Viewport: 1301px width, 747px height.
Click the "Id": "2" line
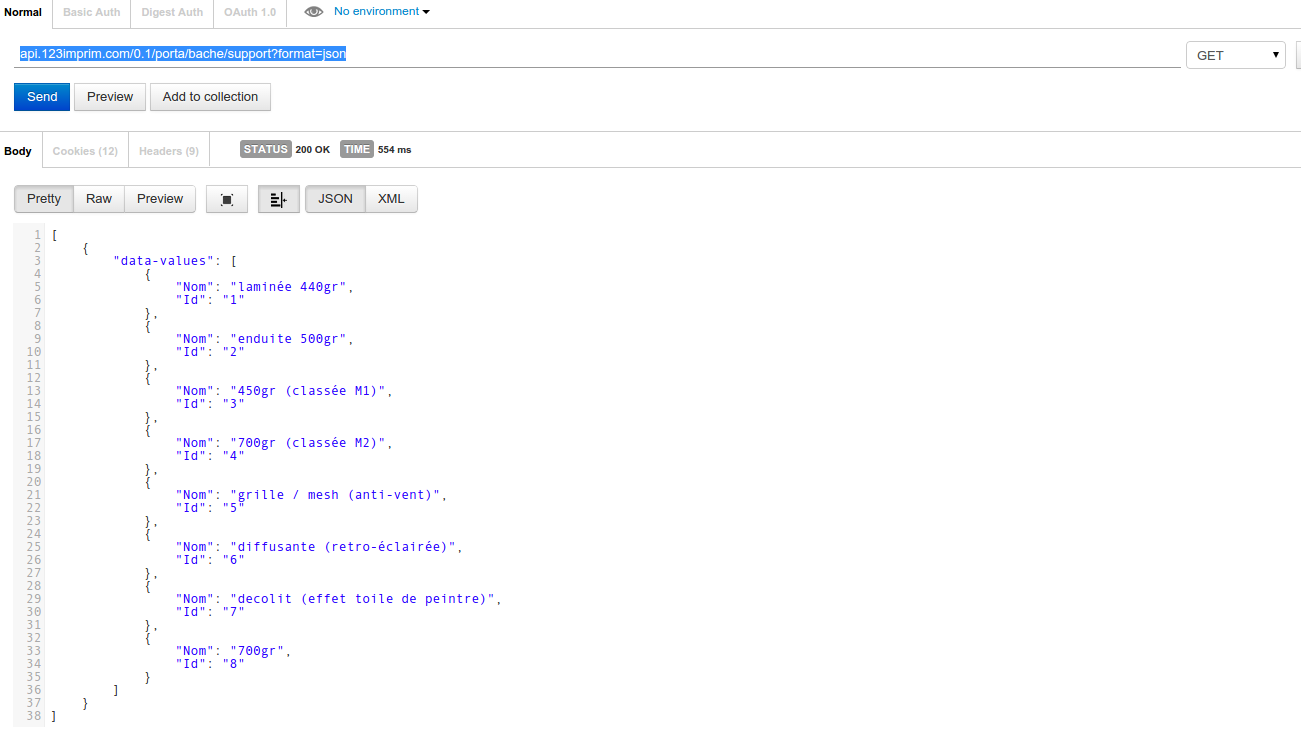pyautogui.click(x=210, y=352)
